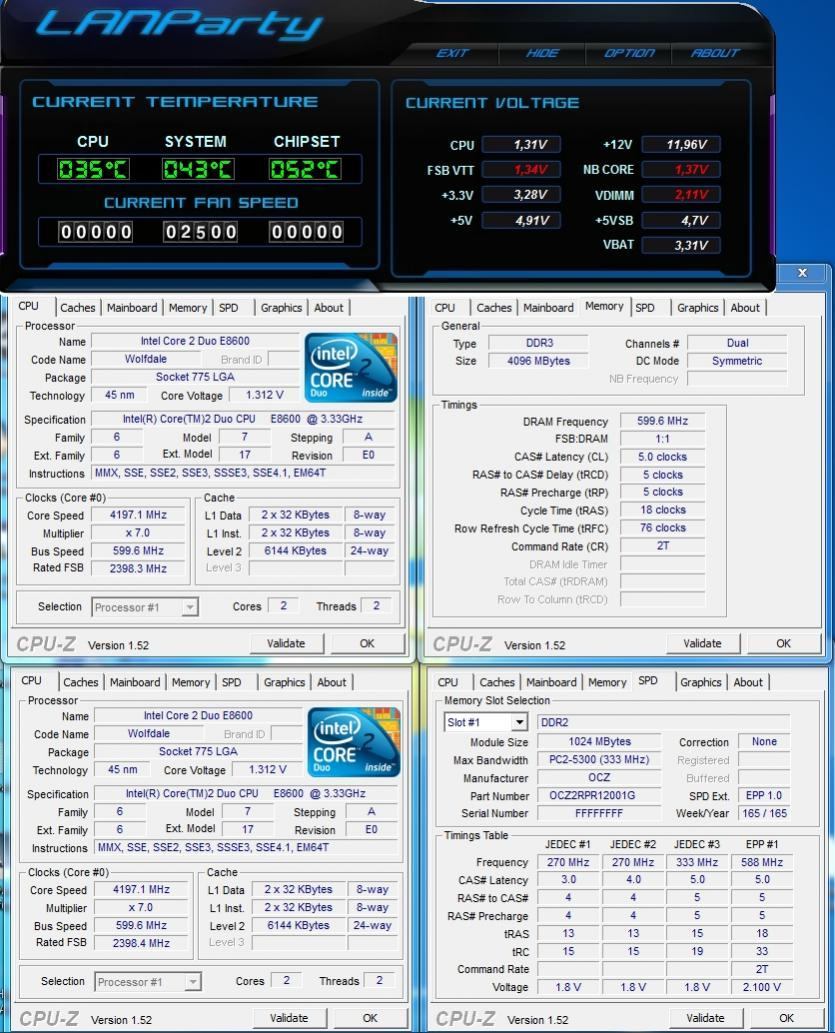Image resolution: width=835 pixels, height=1033 pixels.
Task: Open Graphics tab in top-left CPU-Z
Action: 281,308
